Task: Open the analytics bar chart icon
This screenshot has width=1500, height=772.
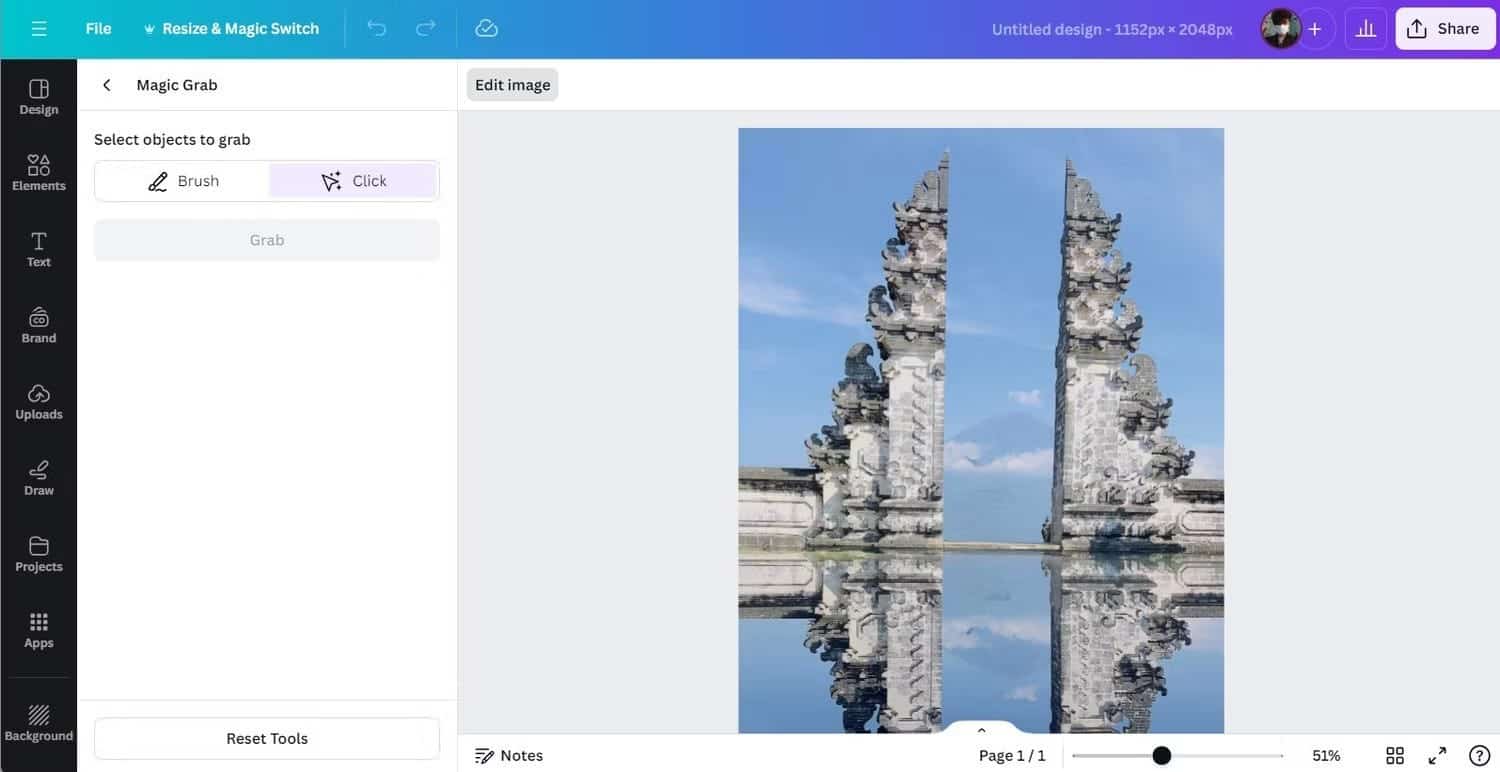Action: coord(1366,29)
